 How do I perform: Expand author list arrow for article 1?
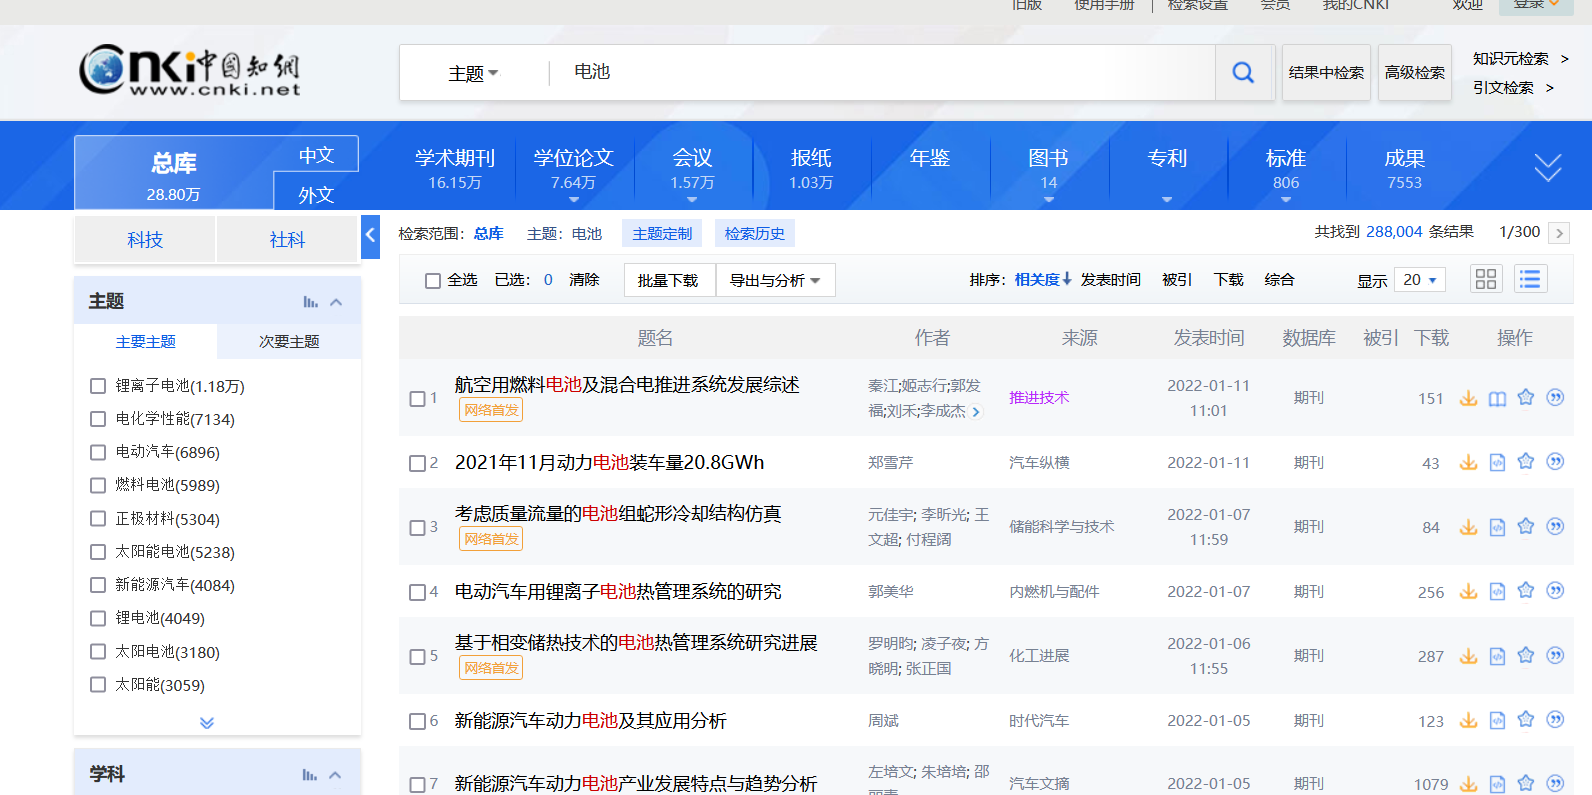coord(977,411)
